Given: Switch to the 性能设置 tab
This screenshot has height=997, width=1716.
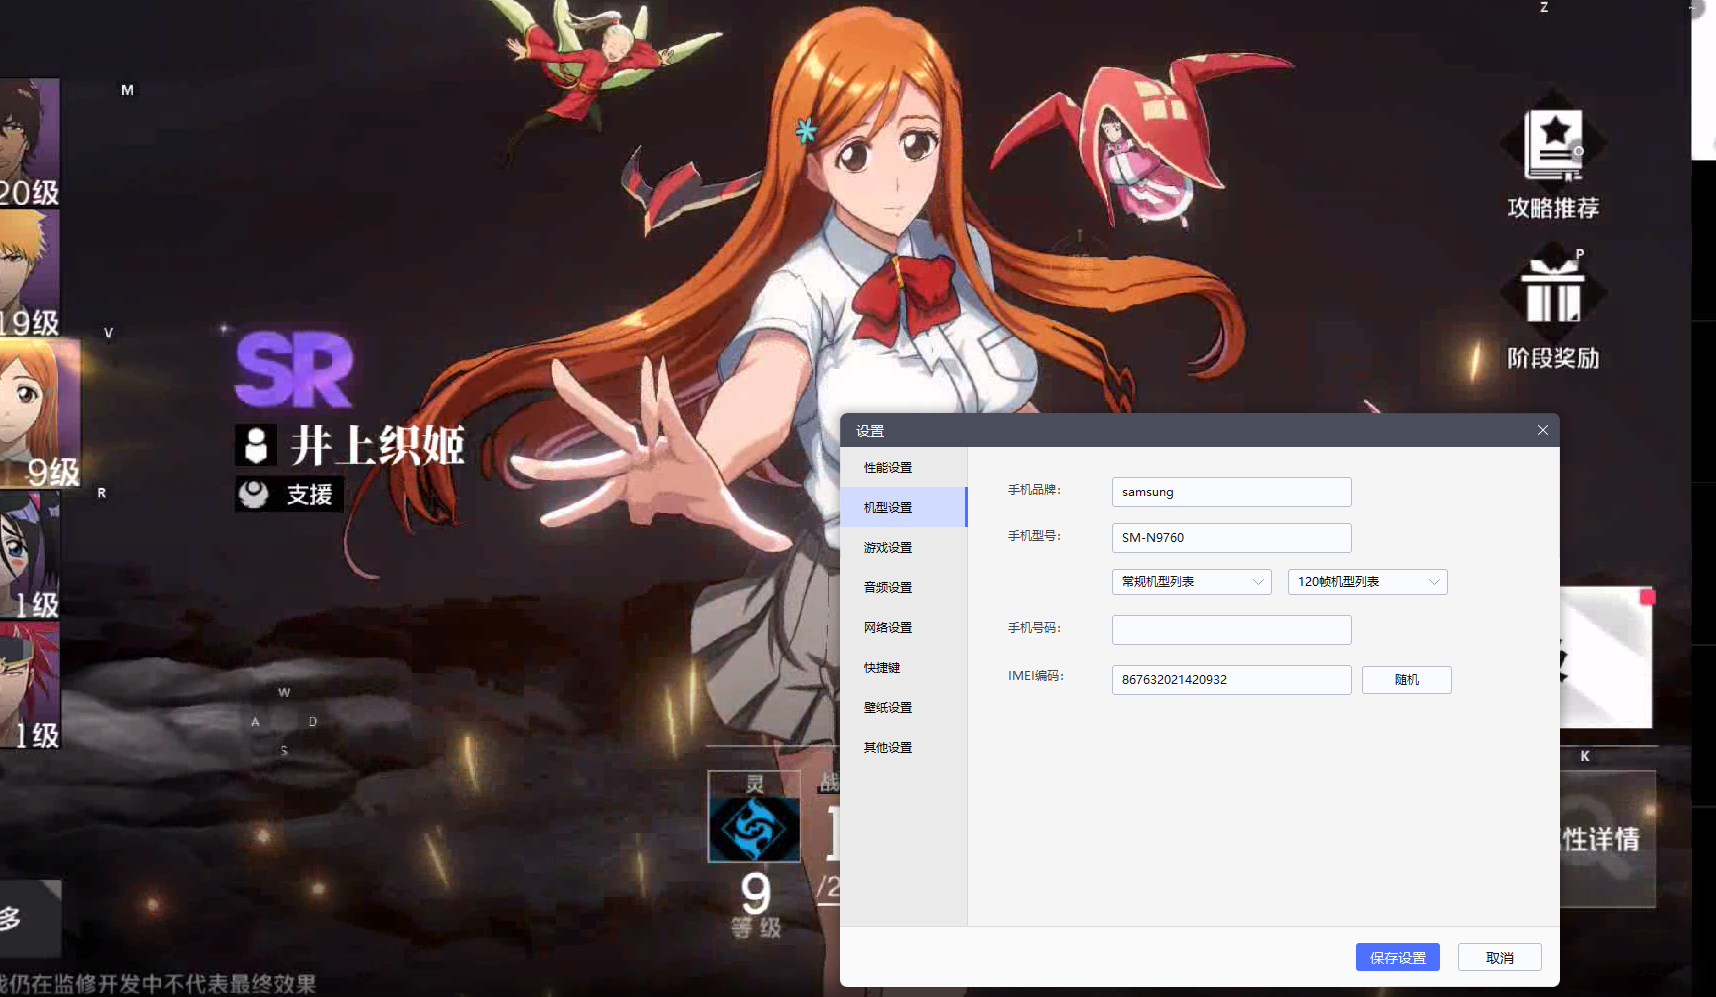Looking at the screenshot, I should [x=888, y=468].
